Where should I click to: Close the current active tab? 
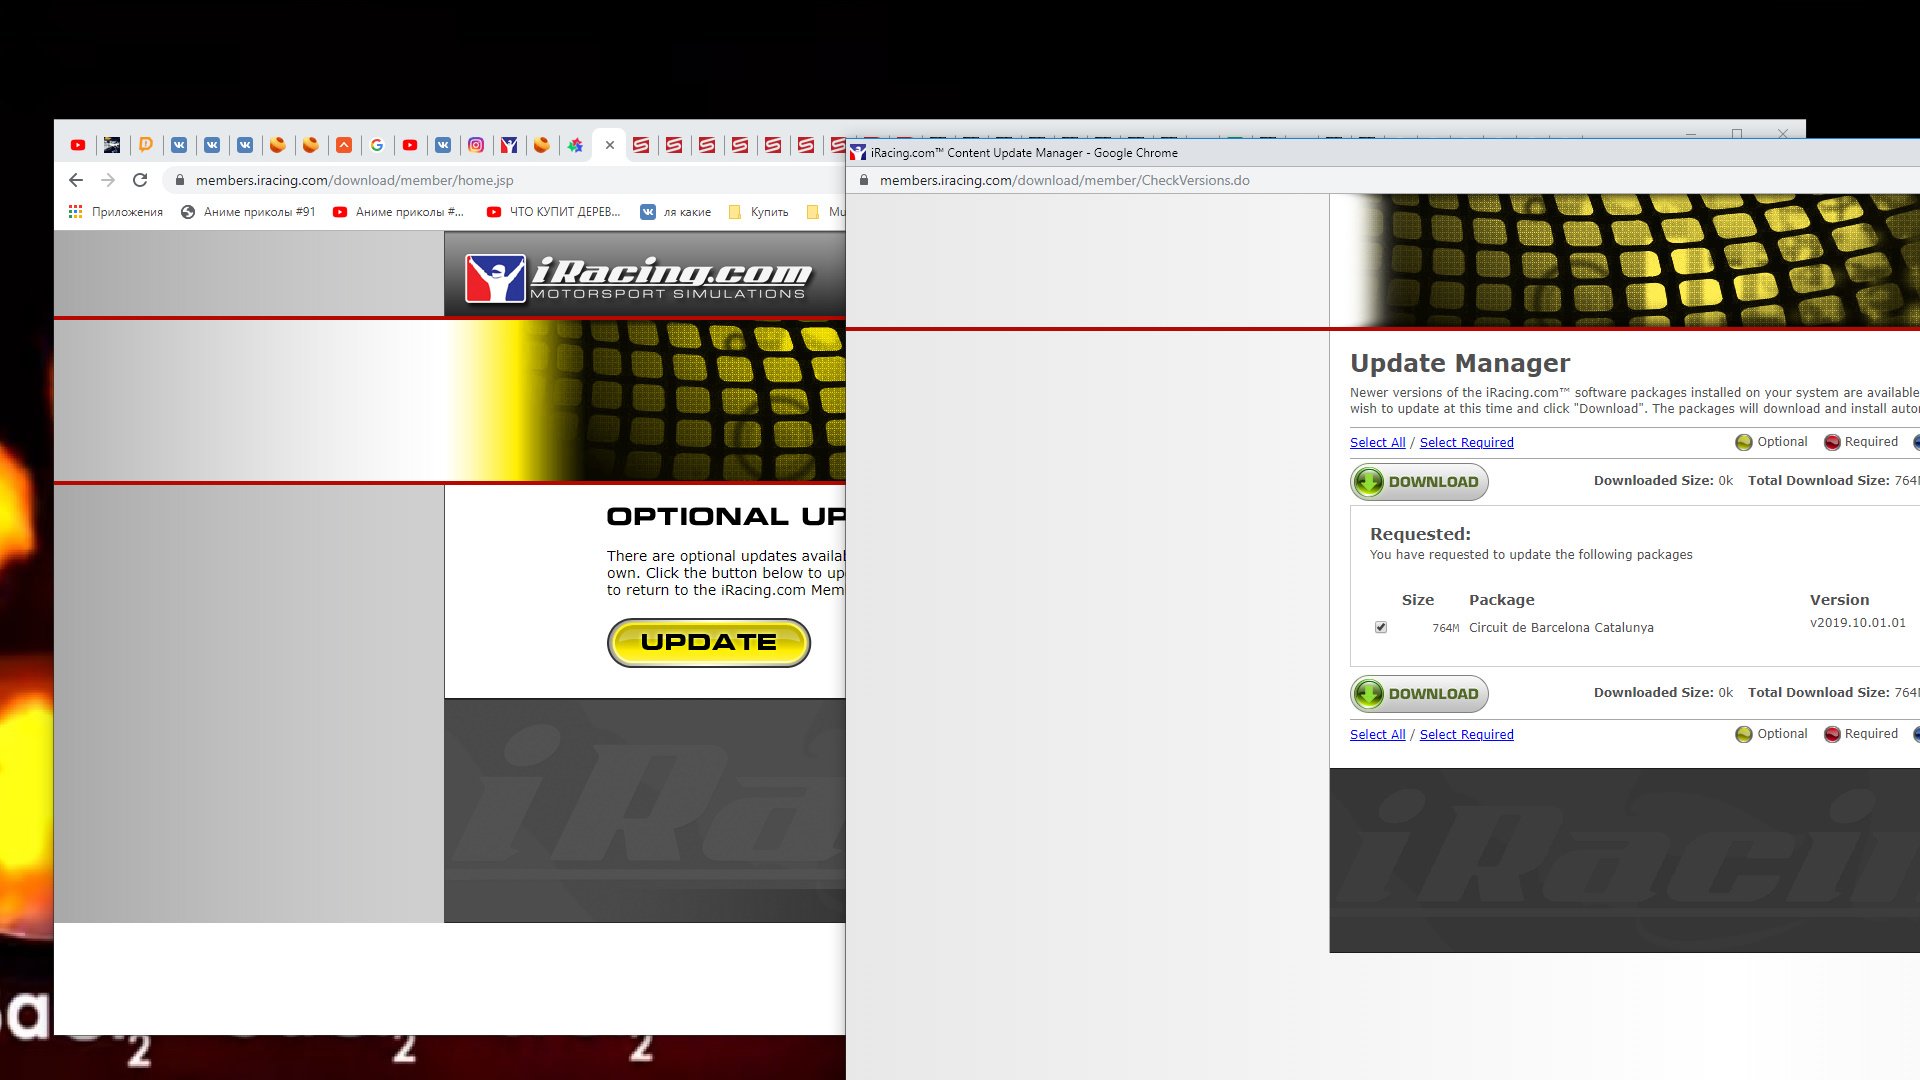click(609, 145)
